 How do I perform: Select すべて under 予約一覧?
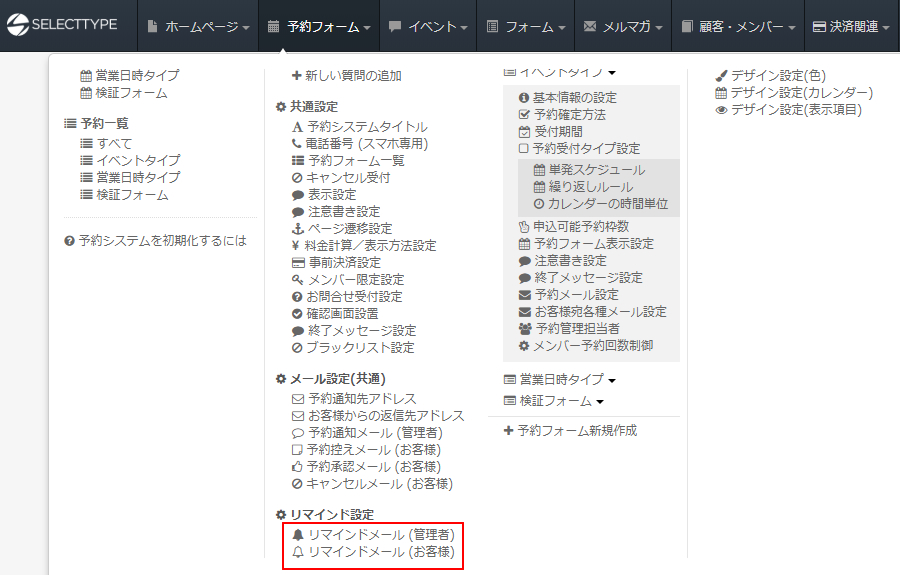[113, 144]
